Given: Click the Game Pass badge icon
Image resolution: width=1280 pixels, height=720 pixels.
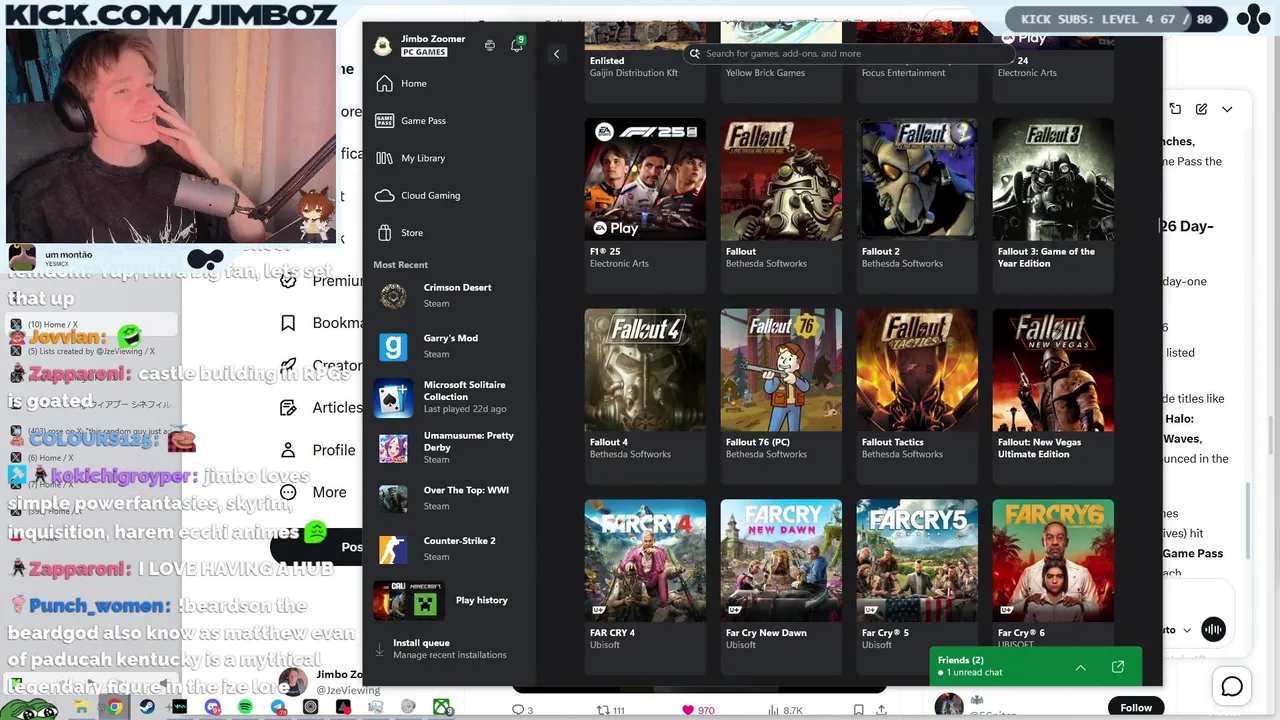Looking at the screenshot, I should pos(384,121).
